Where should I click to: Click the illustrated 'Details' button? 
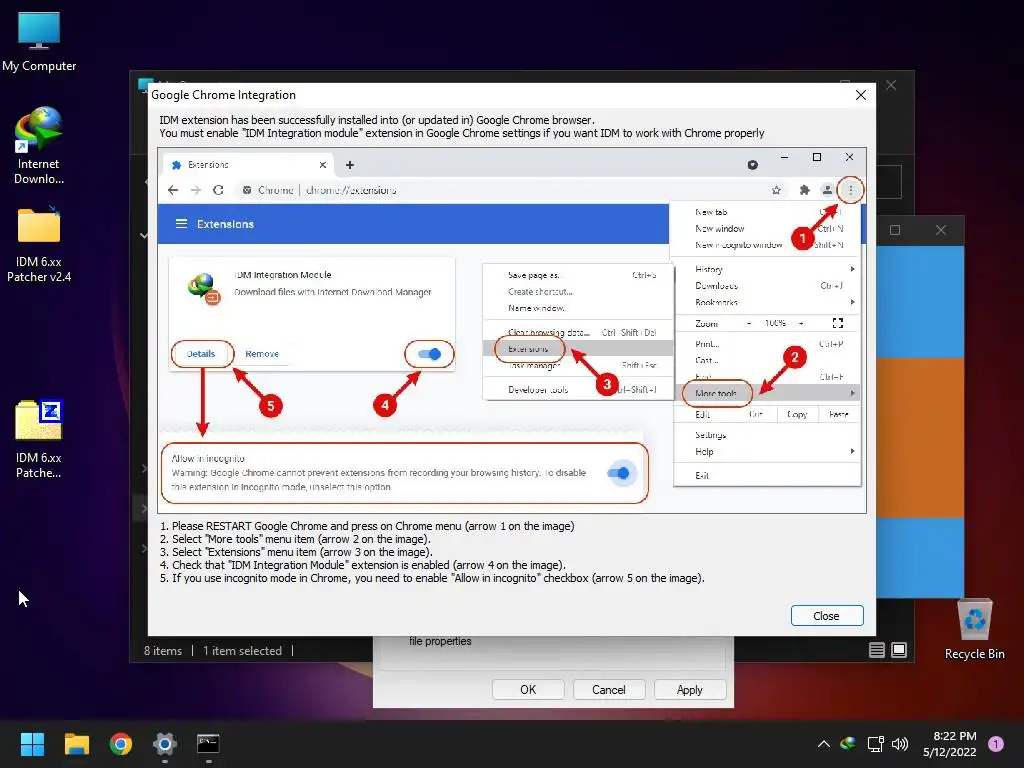201,354
